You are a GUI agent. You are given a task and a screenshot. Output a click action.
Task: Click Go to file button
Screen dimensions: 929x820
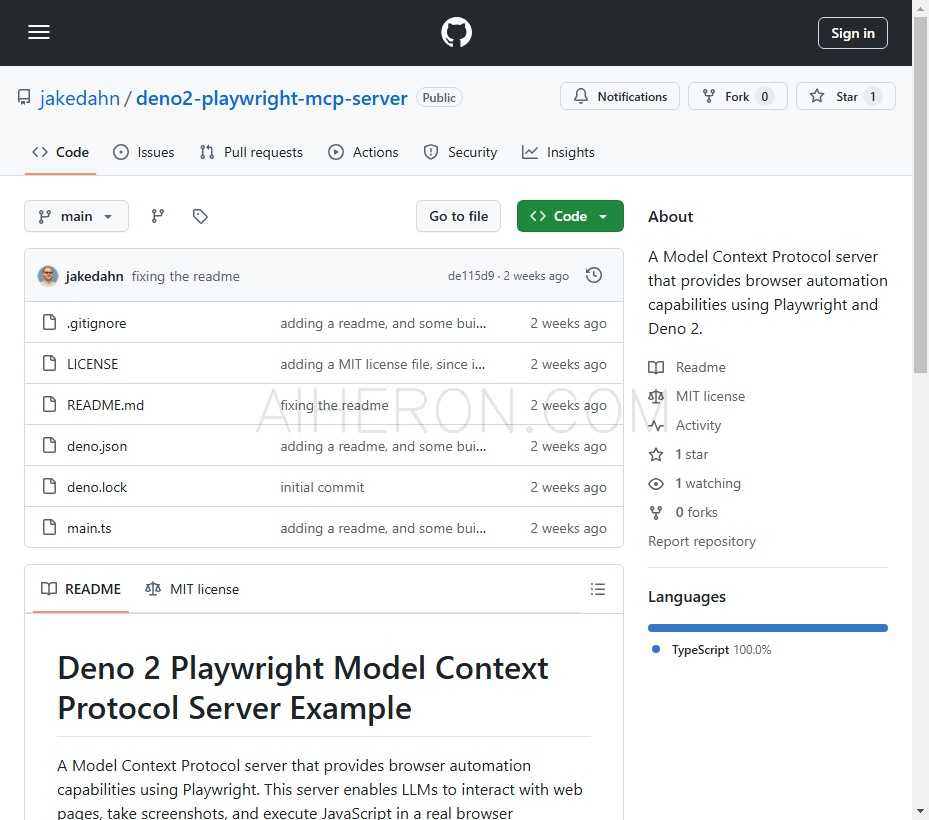tap(459, 216)
